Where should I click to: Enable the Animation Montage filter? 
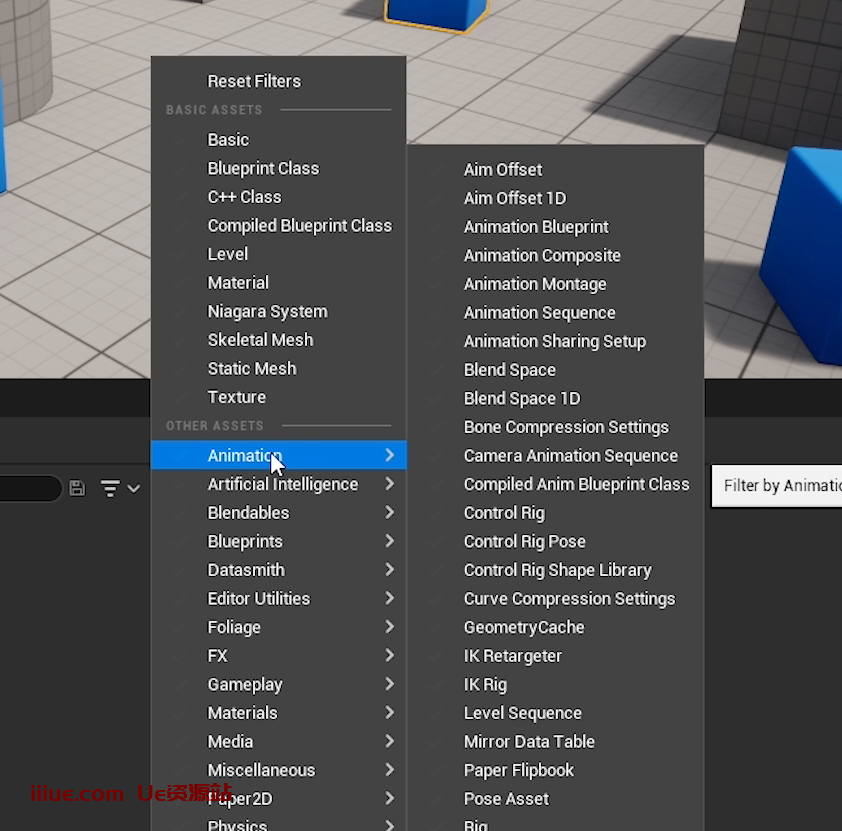(535, 284)
